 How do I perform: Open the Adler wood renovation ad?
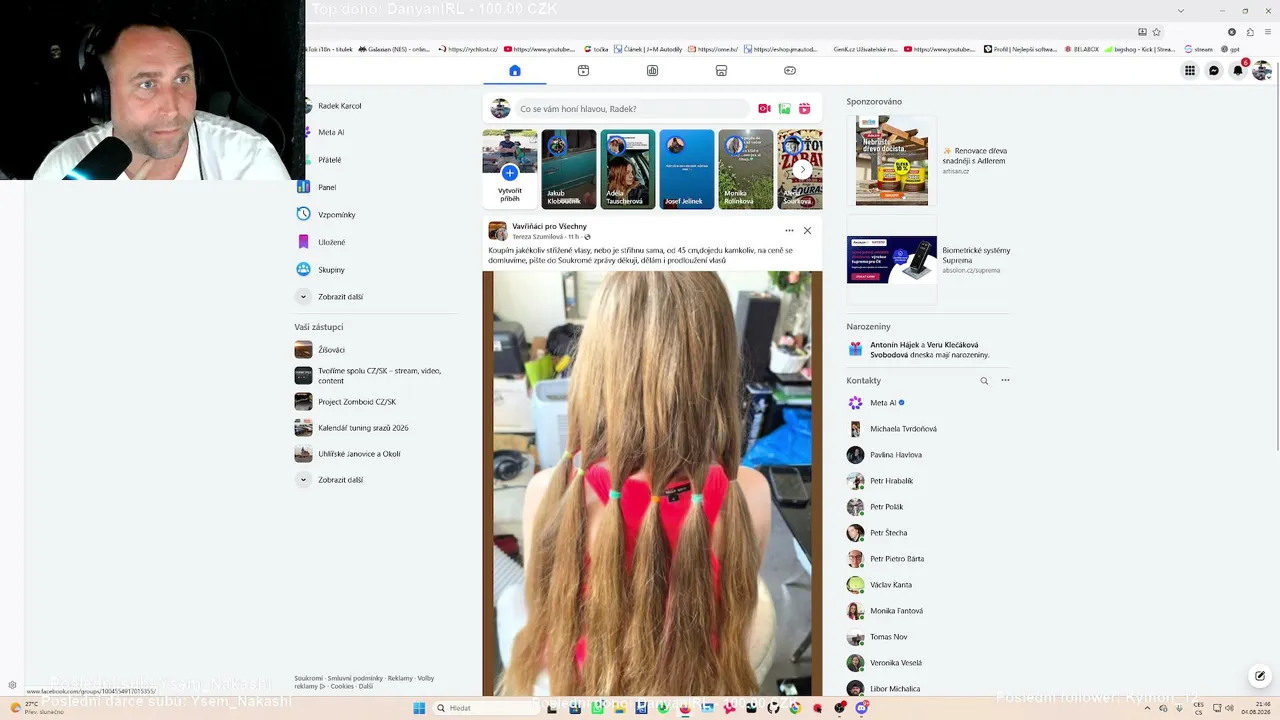point(928,160)
